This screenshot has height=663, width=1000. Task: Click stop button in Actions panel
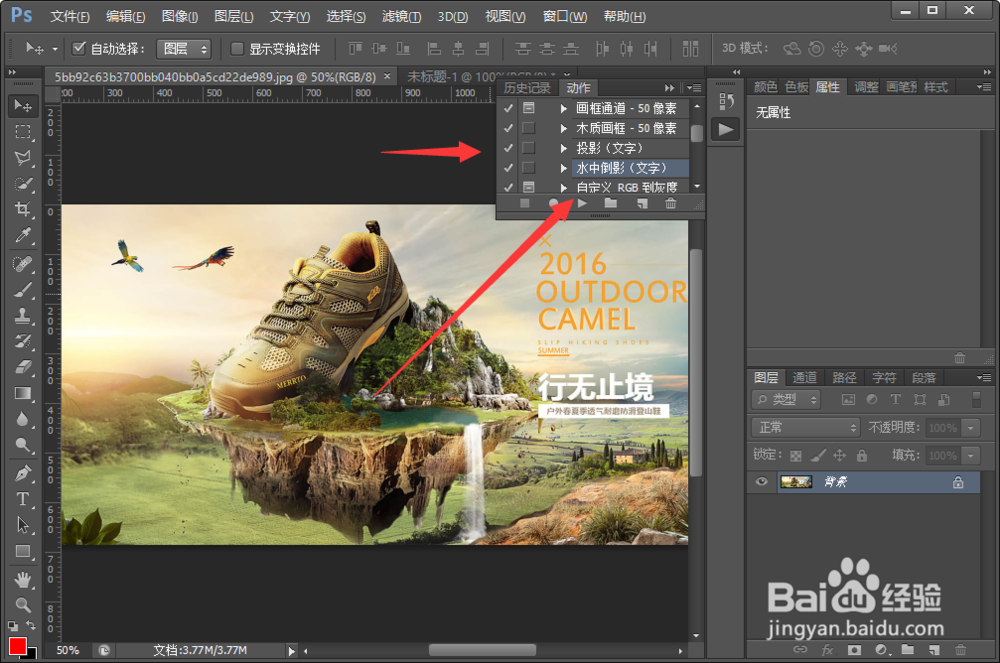[524, 203]
